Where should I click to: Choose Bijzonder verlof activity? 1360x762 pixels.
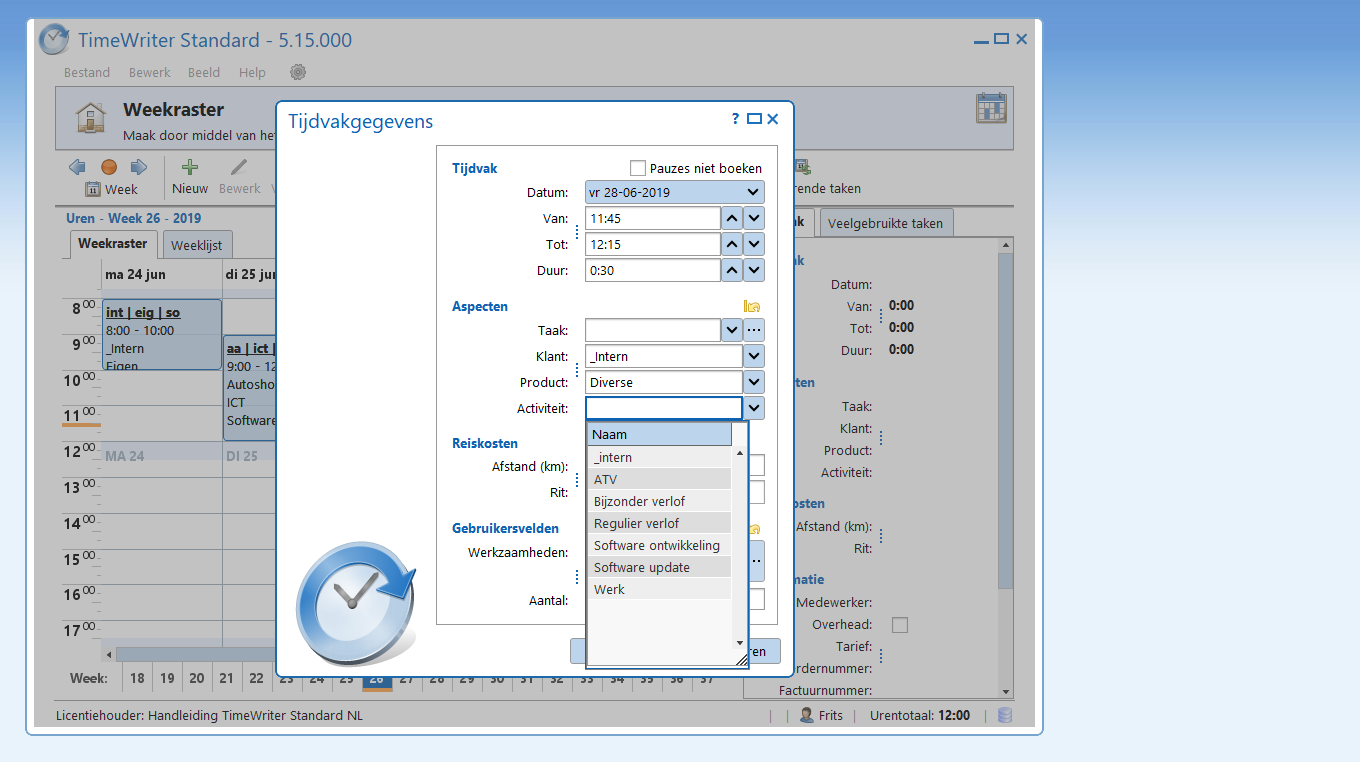660,501
